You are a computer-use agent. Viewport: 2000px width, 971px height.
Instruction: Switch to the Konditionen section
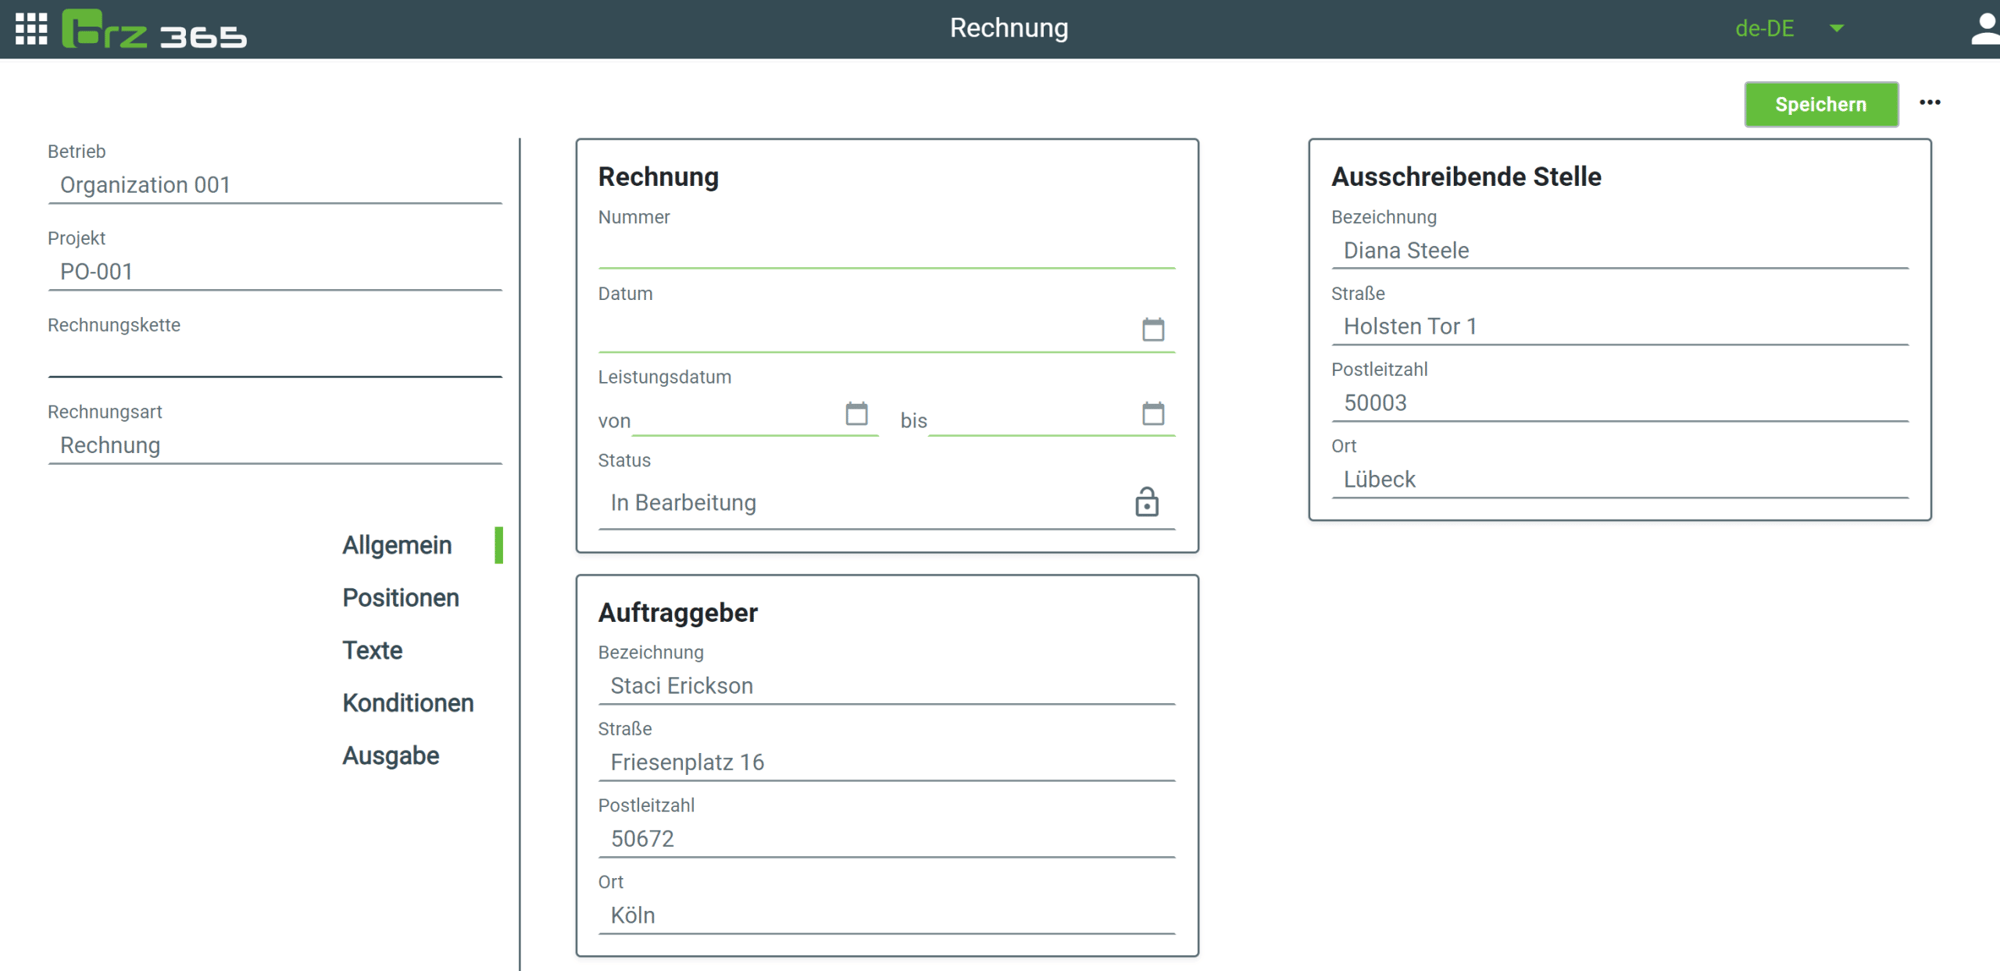[x=408, y=703]
